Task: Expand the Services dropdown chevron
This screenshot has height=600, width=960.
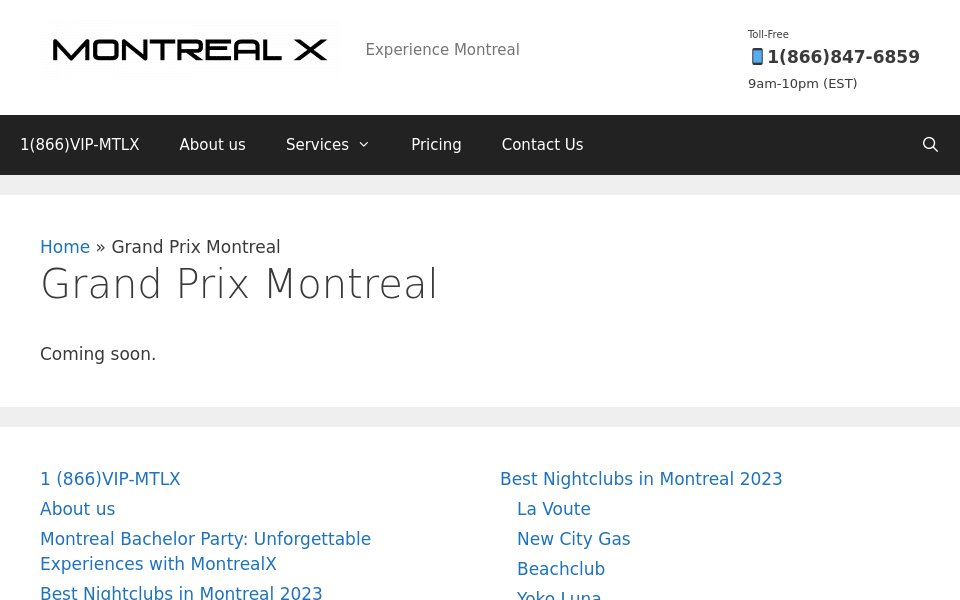Action: (x=364, y=145)
